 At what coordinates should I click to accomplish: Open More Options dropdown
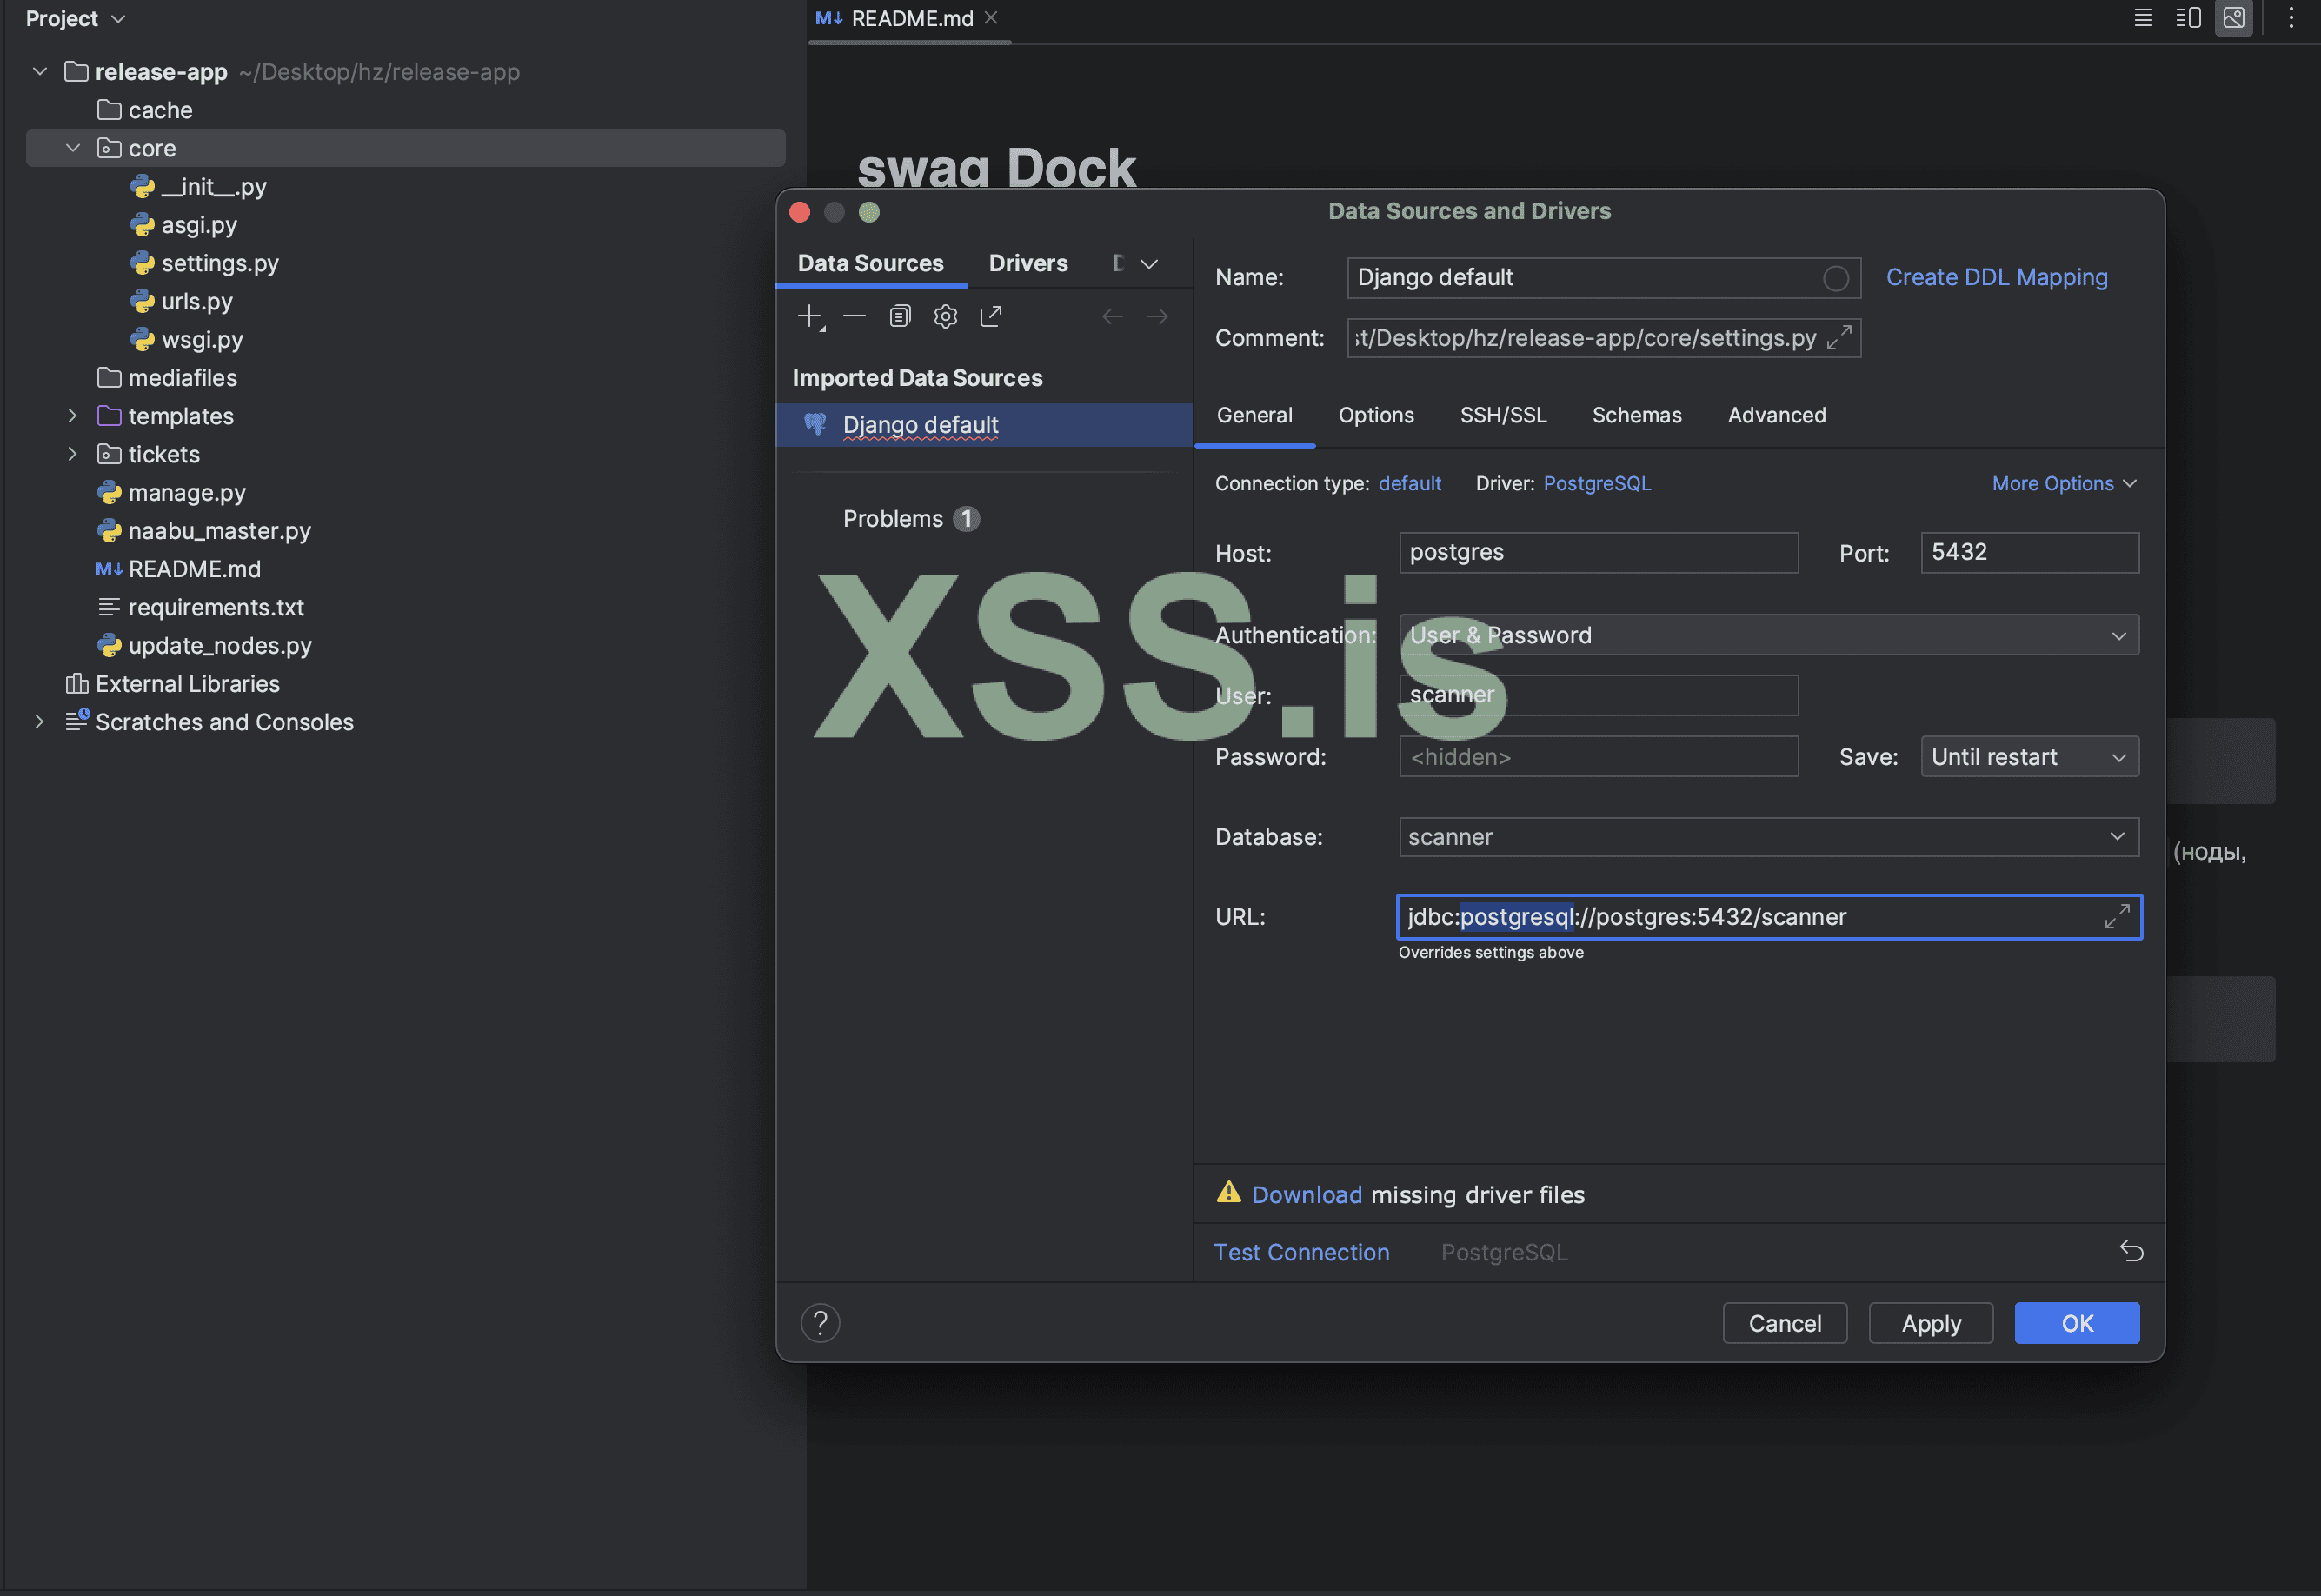click(x=2063, y=483)
